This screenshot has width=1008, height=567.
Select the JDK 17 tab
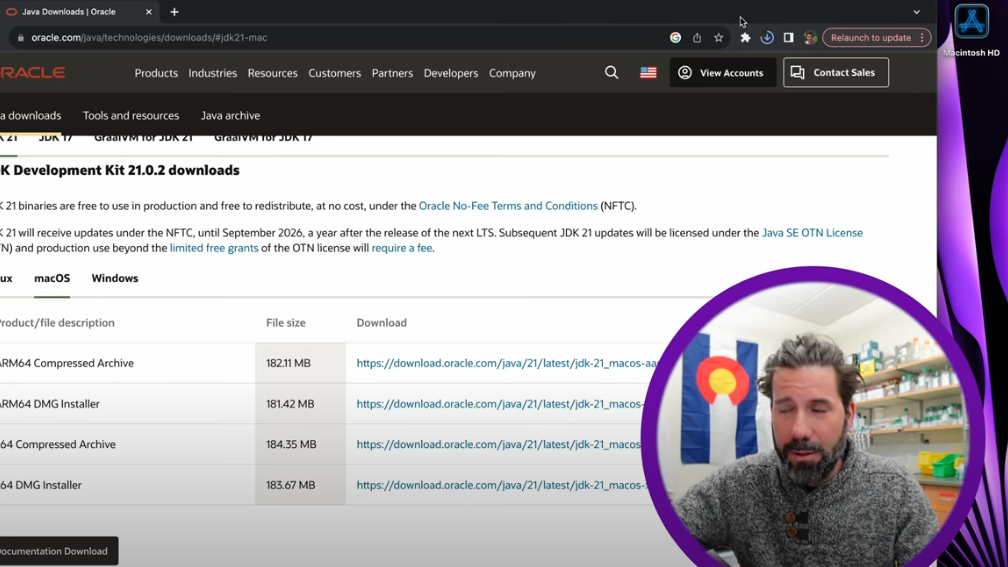click(x=55, y=138)
